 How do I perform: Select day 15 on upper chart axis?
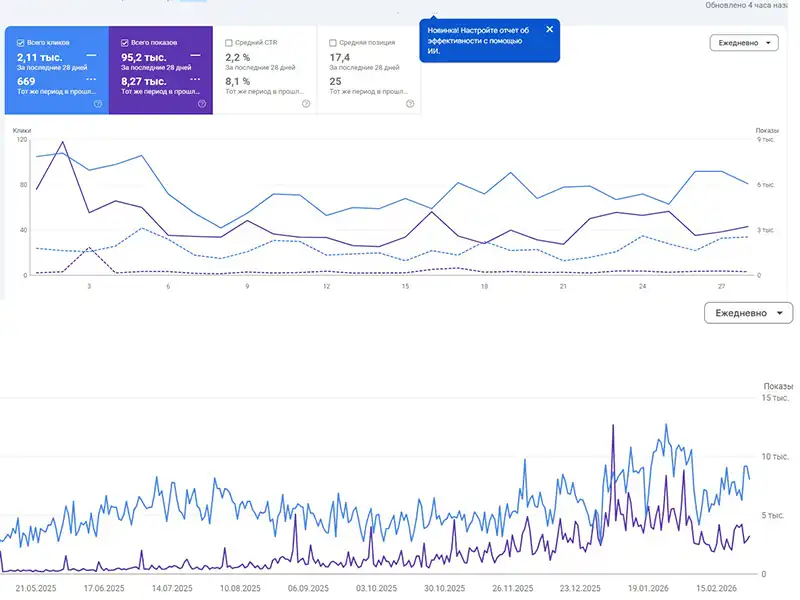pos(405,286)
